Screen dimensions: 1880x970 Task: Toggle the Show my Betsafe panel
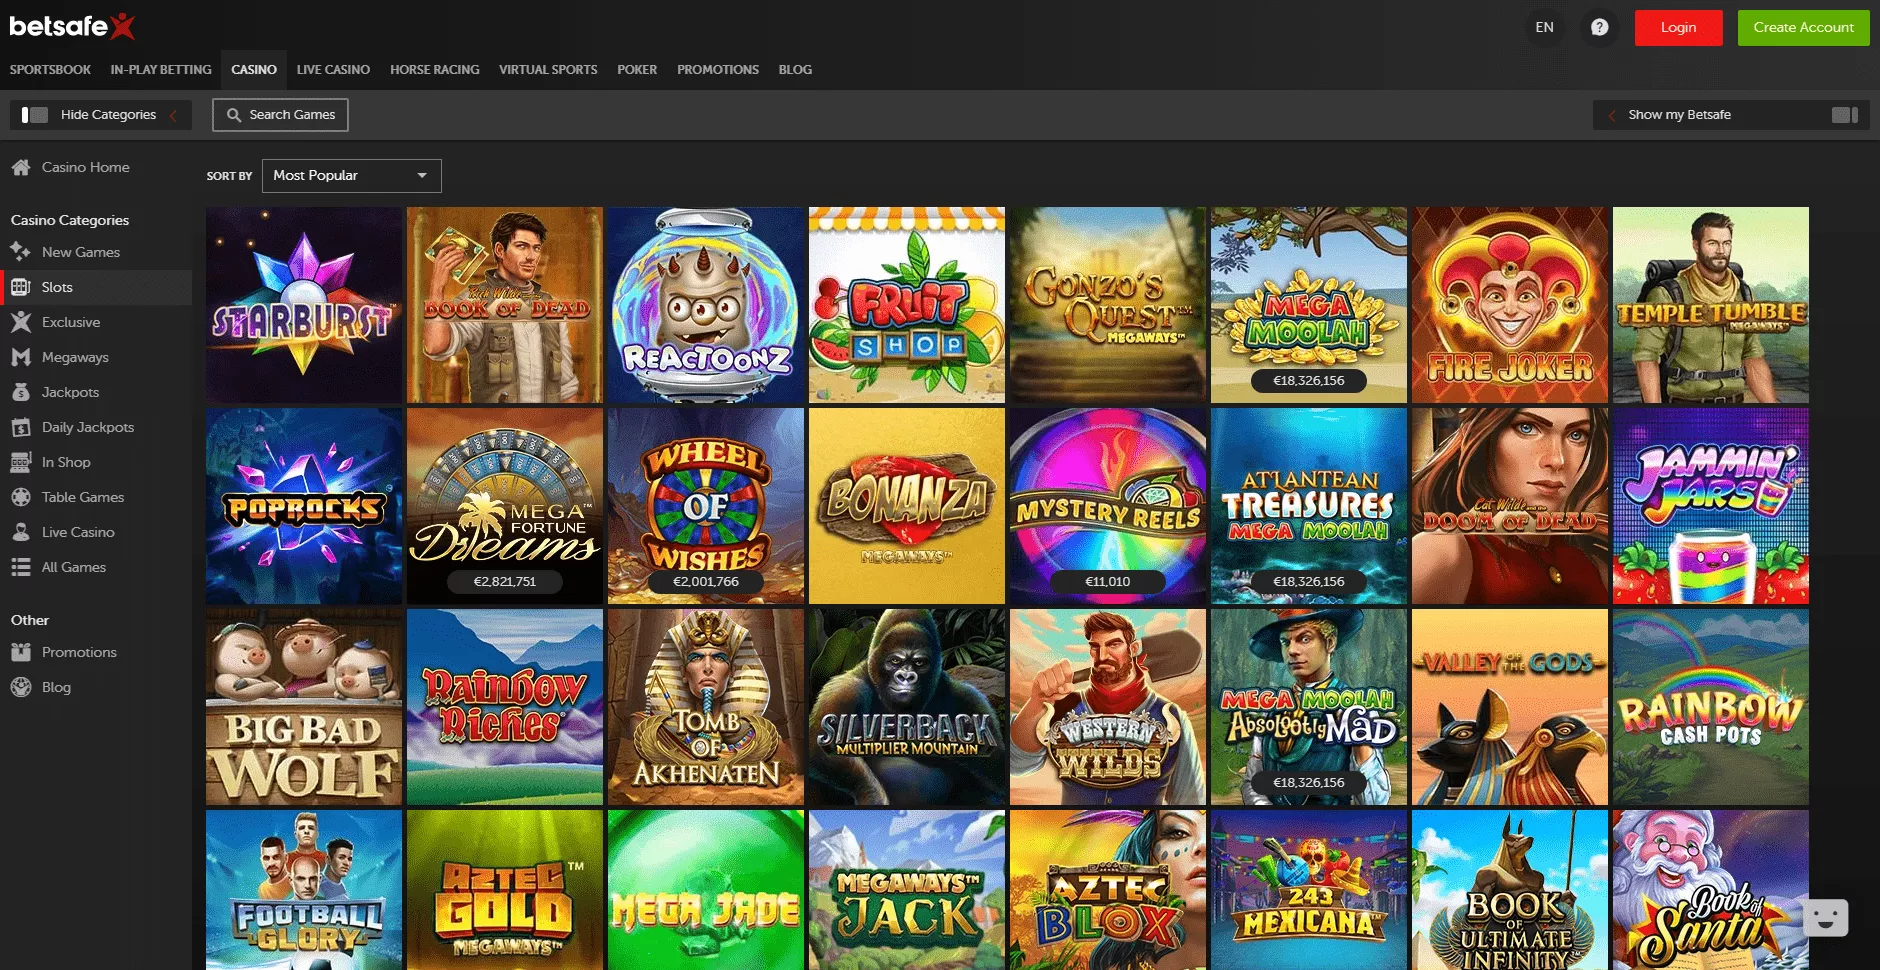click(1844, 115)
